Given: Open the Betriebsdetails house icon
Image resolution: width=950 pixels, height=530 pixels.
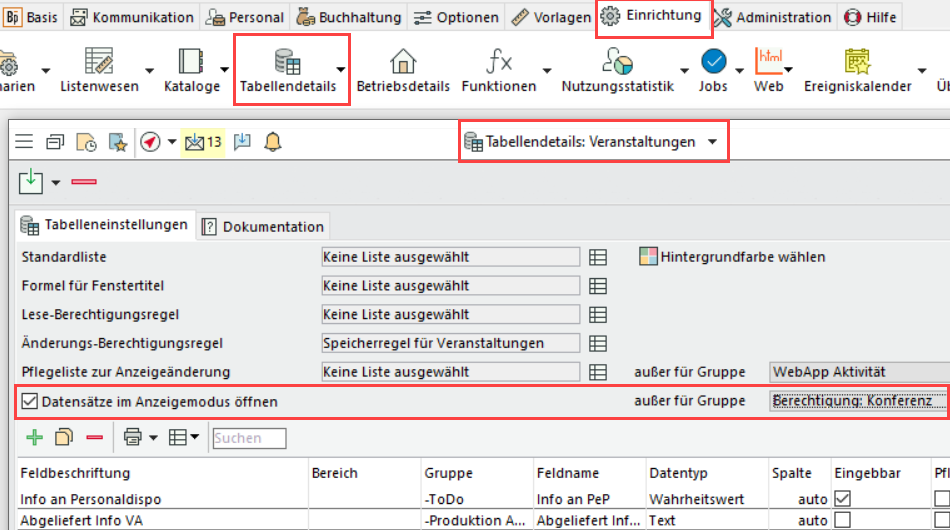Looking at the screenshot, I should pos(403,69).
